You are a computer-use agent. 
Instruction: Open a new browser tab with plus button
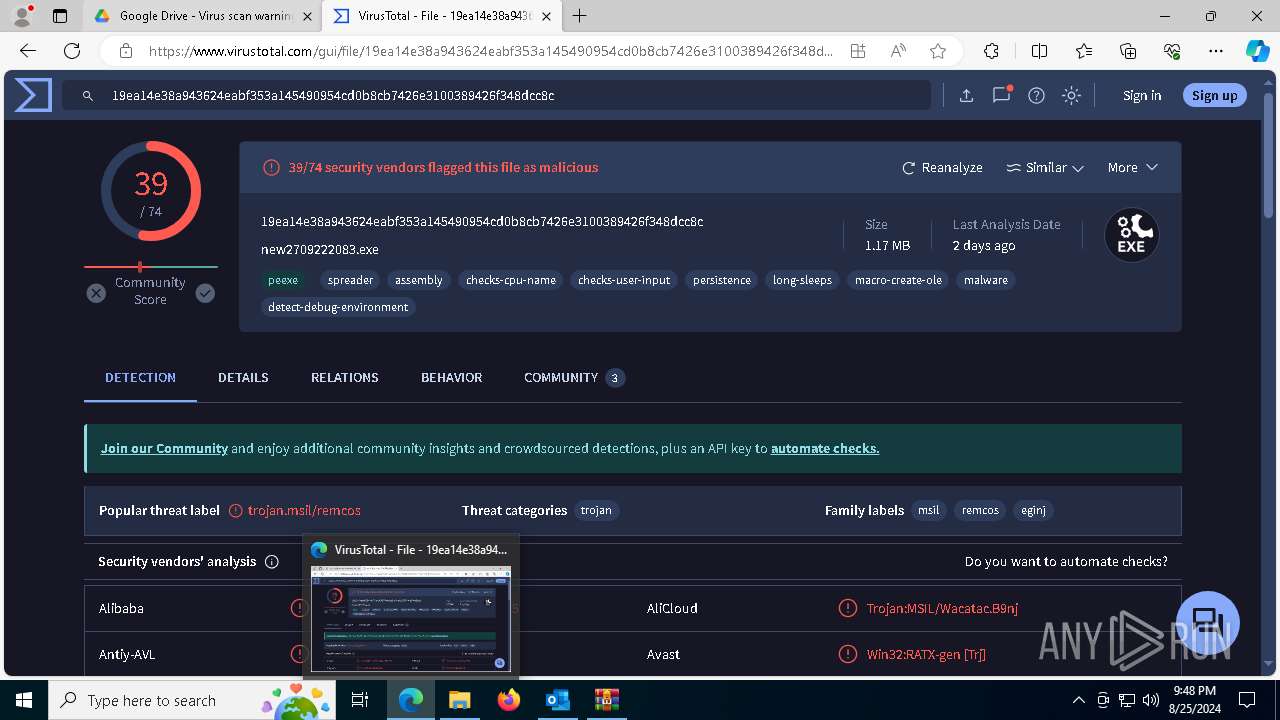[x=579, y=16]
